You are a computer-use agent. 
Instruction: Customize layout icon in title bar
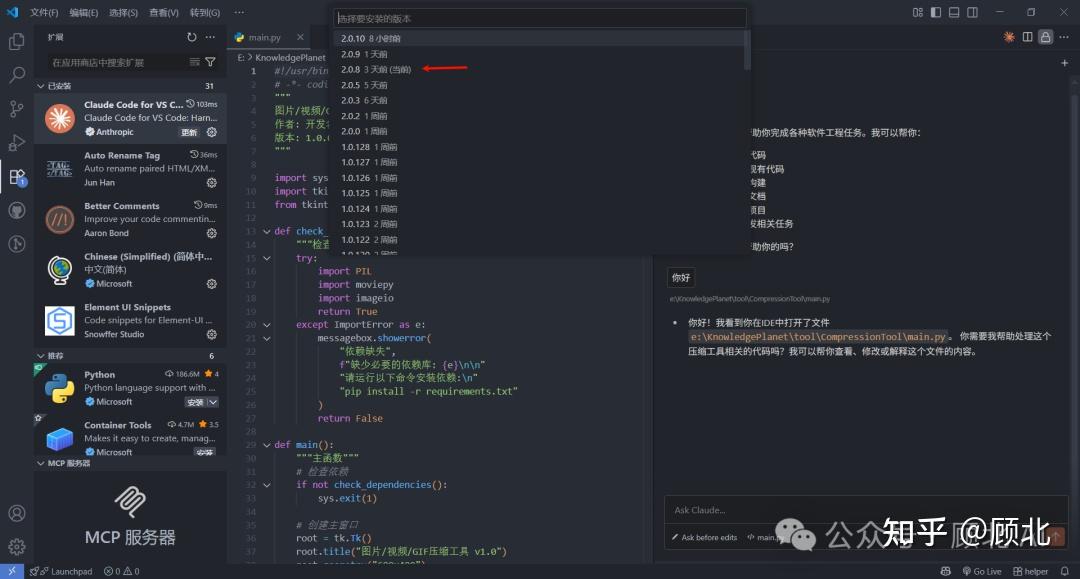click(x=917, y=12)
